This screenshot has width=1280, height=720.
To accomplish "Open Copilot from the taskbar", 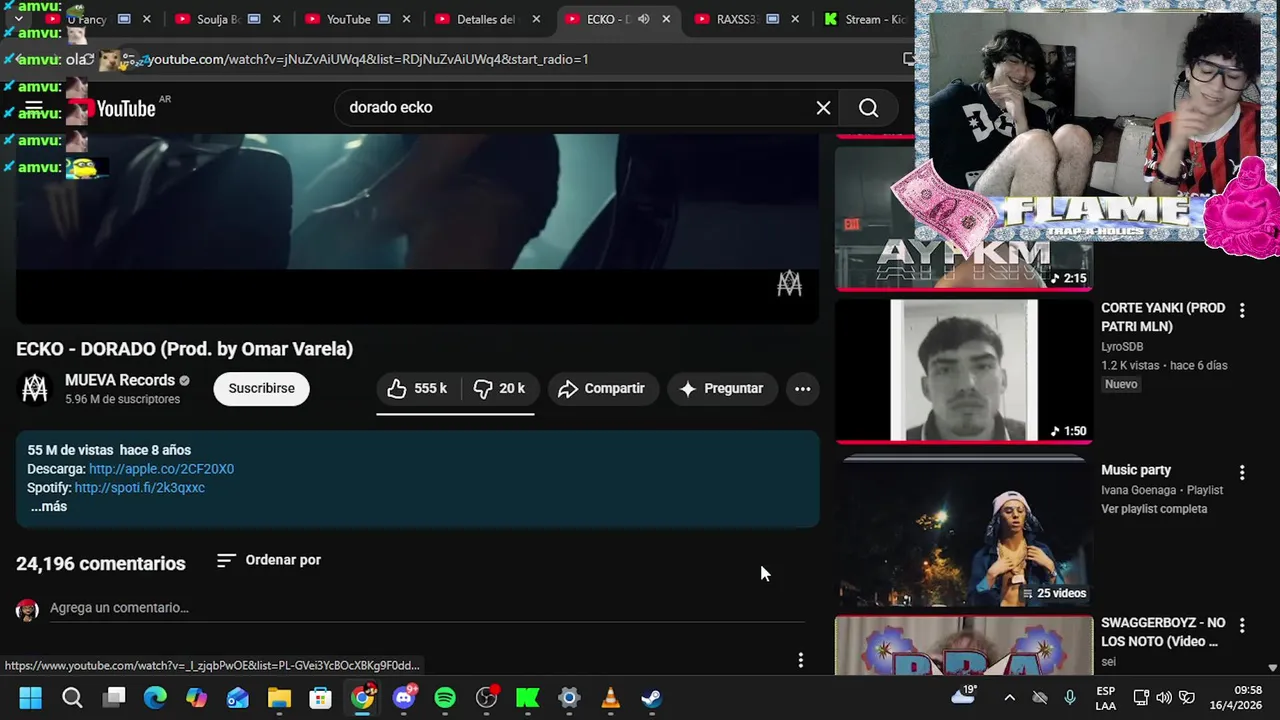I will pos(196,698).
